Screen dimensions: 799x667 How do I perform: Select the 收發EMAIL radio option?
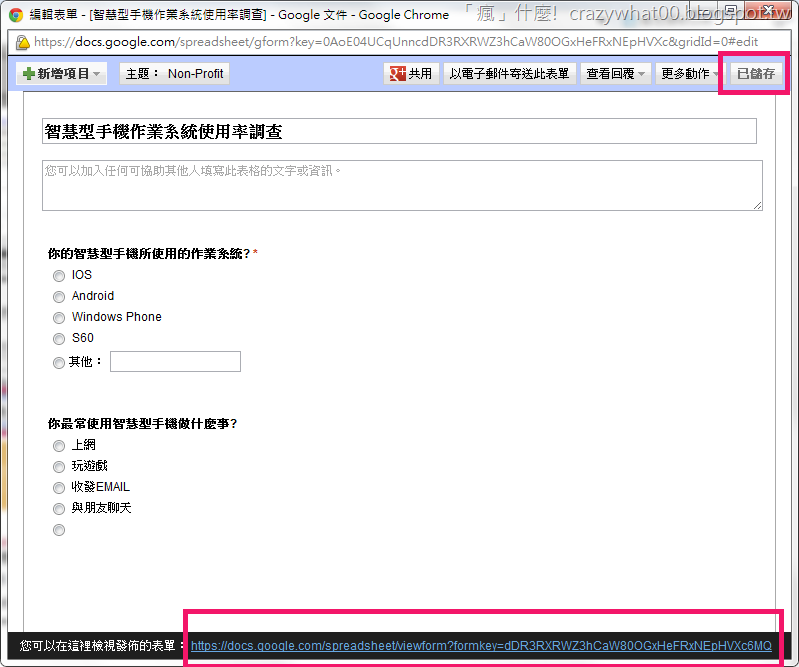tap(59, 488)
